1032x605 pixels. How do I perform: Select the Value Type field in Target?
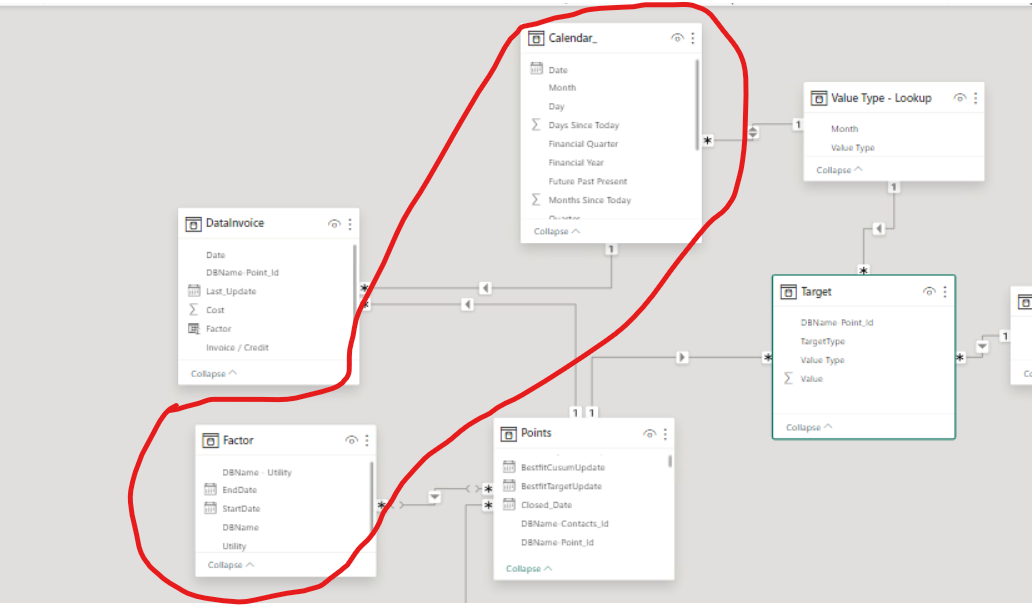pos(822,360)
